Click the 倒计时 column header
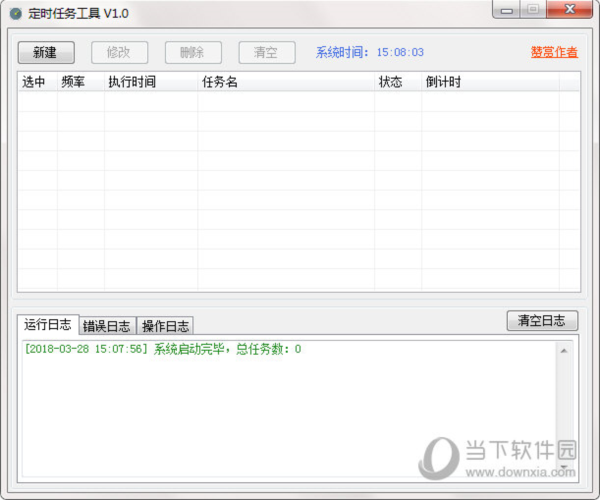Viewport: 600px width, 500px height. (x=490, y=81)
